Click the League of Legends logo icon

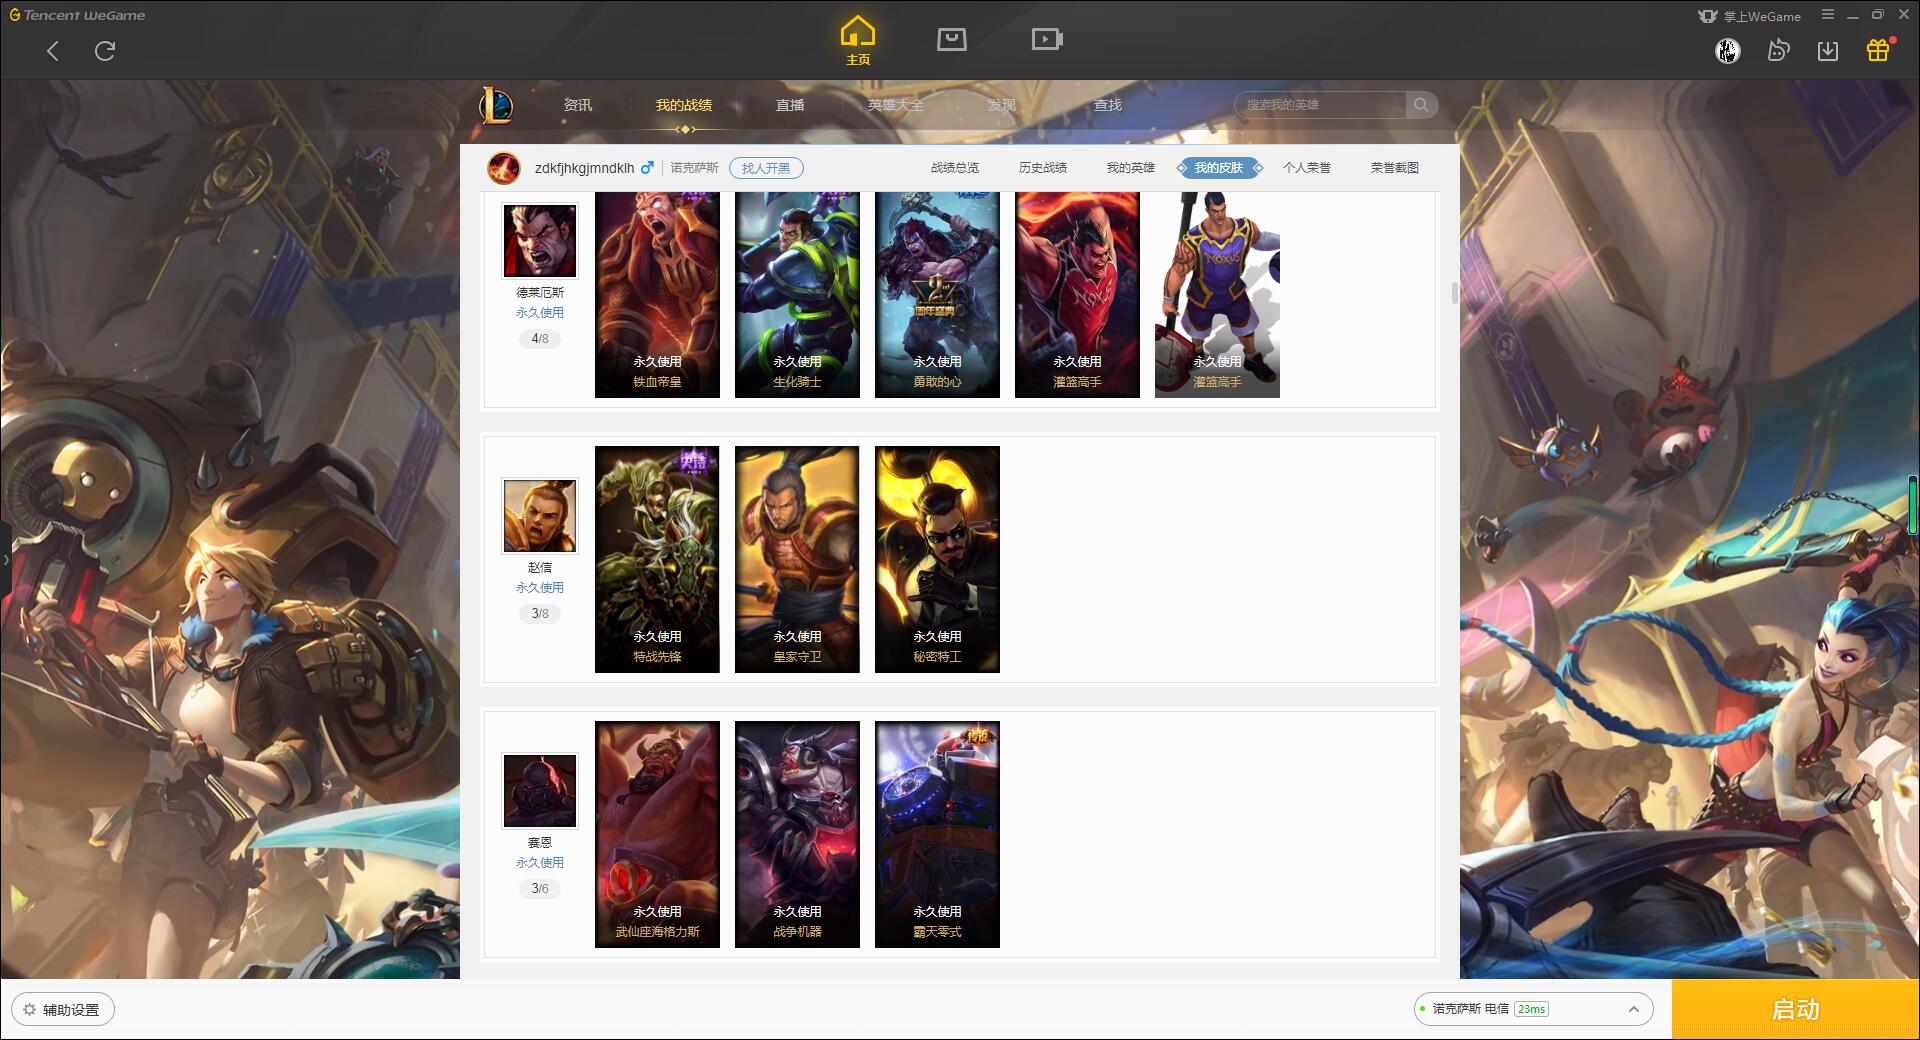[496, 105]
